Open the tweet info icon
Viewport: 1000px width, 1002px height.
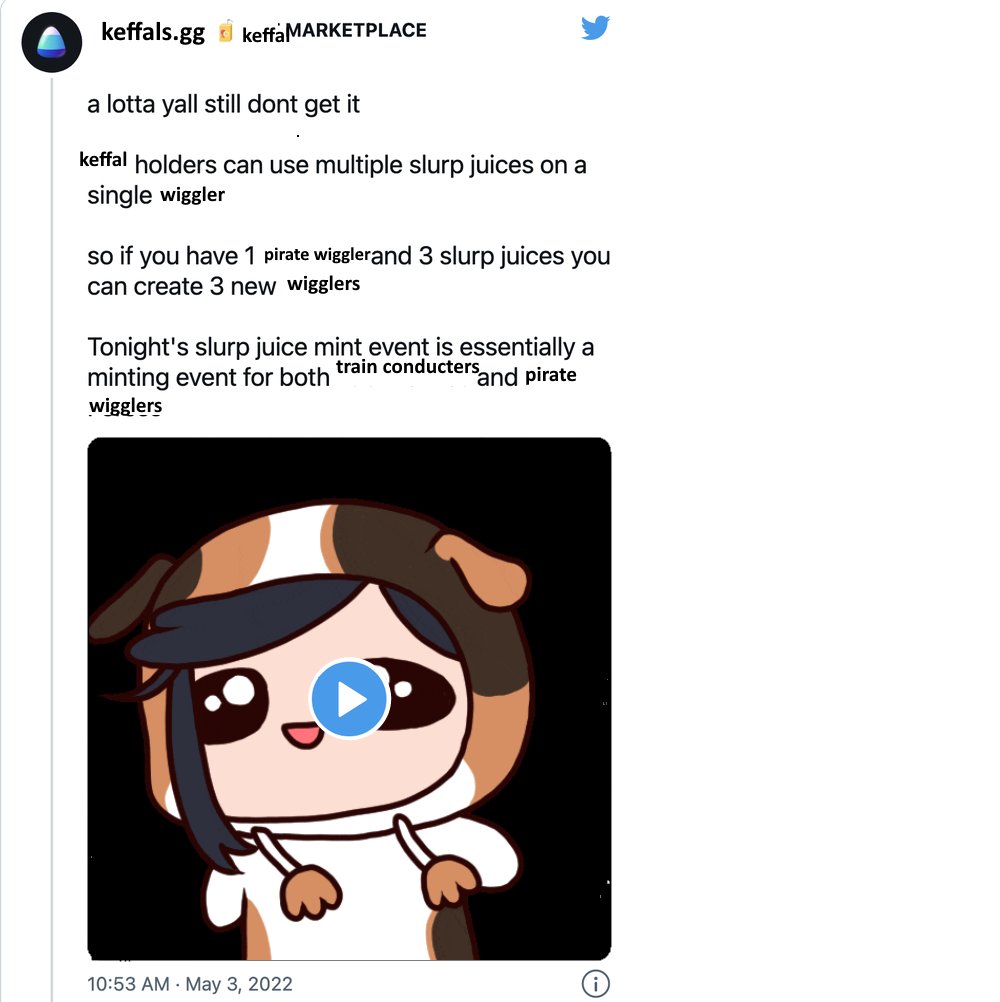pyautogui.click(x=596, y=983)
